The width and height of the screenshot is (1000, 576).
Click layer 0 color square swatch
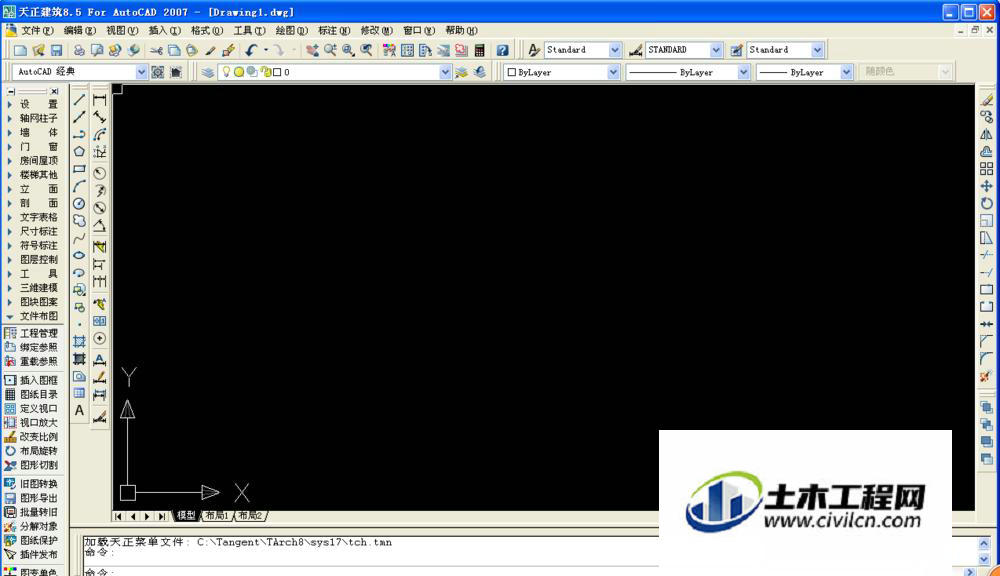click(277, 72)
